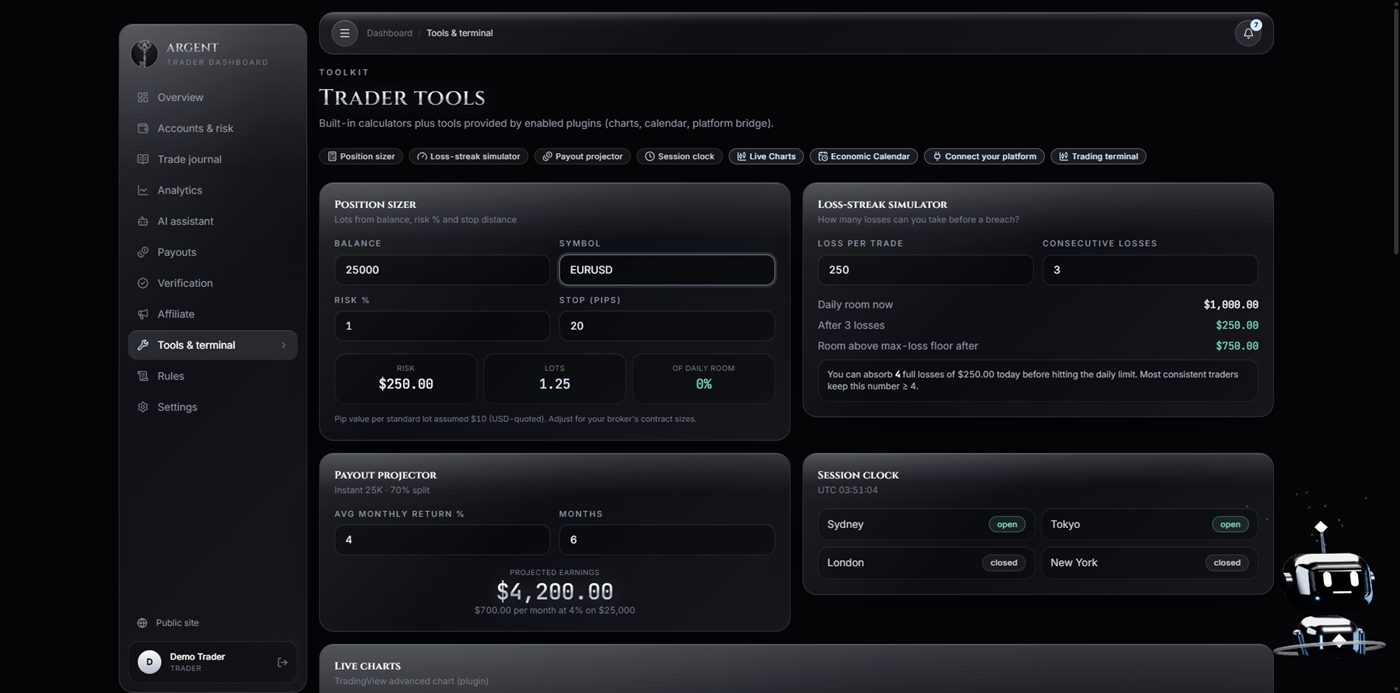Click the Sydney session row
Image resolution: width=1400 pixels, height=693 pixels.
tap(926, 524)
